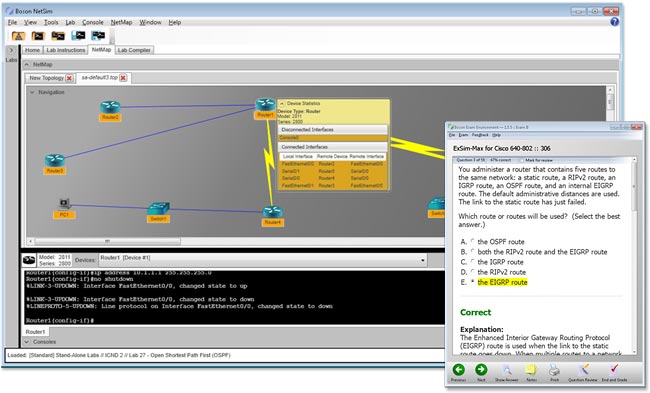This screenshot has height=393, width=650.
Task: Click the double orange console toolbar icon
Action: click(x=58, y=36)
